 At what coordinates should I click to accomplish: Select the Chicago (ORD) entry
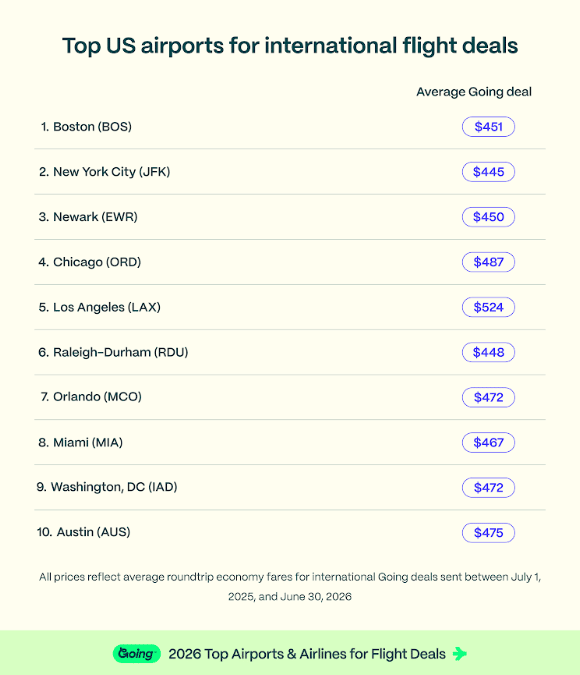pyautogui.click(x=90, y=262)
